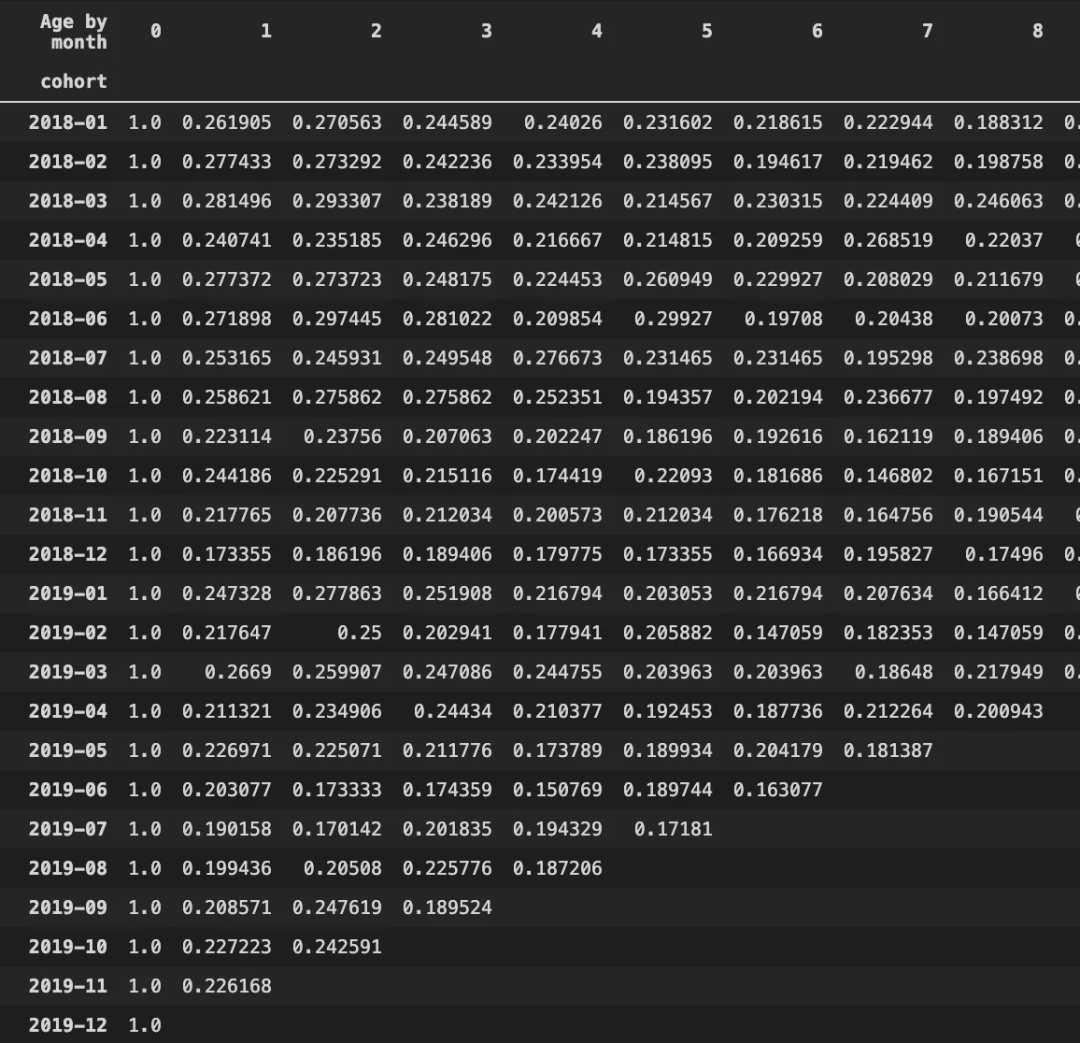
Task: Click column header 6
Action: coord(817,31)
